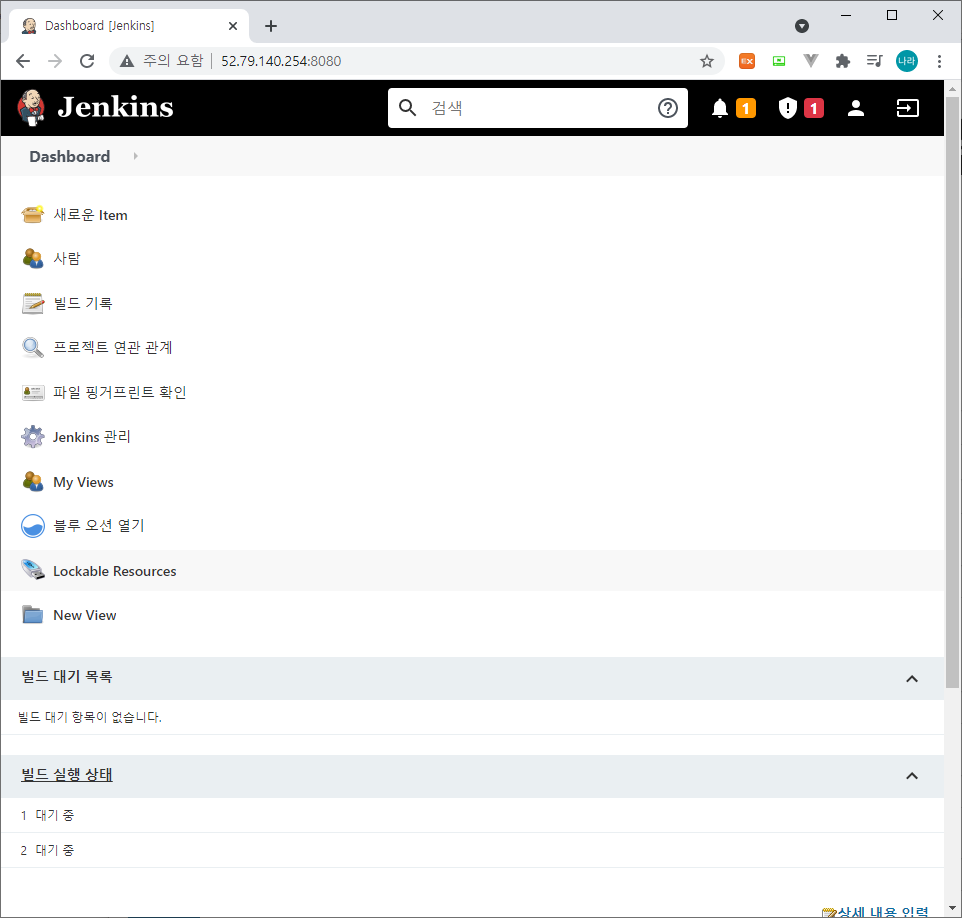Click the 빌드 대기 항목이 없습니다 text
Image resolution: width=962 pixels, height=918 pixels.
(90, 717)
